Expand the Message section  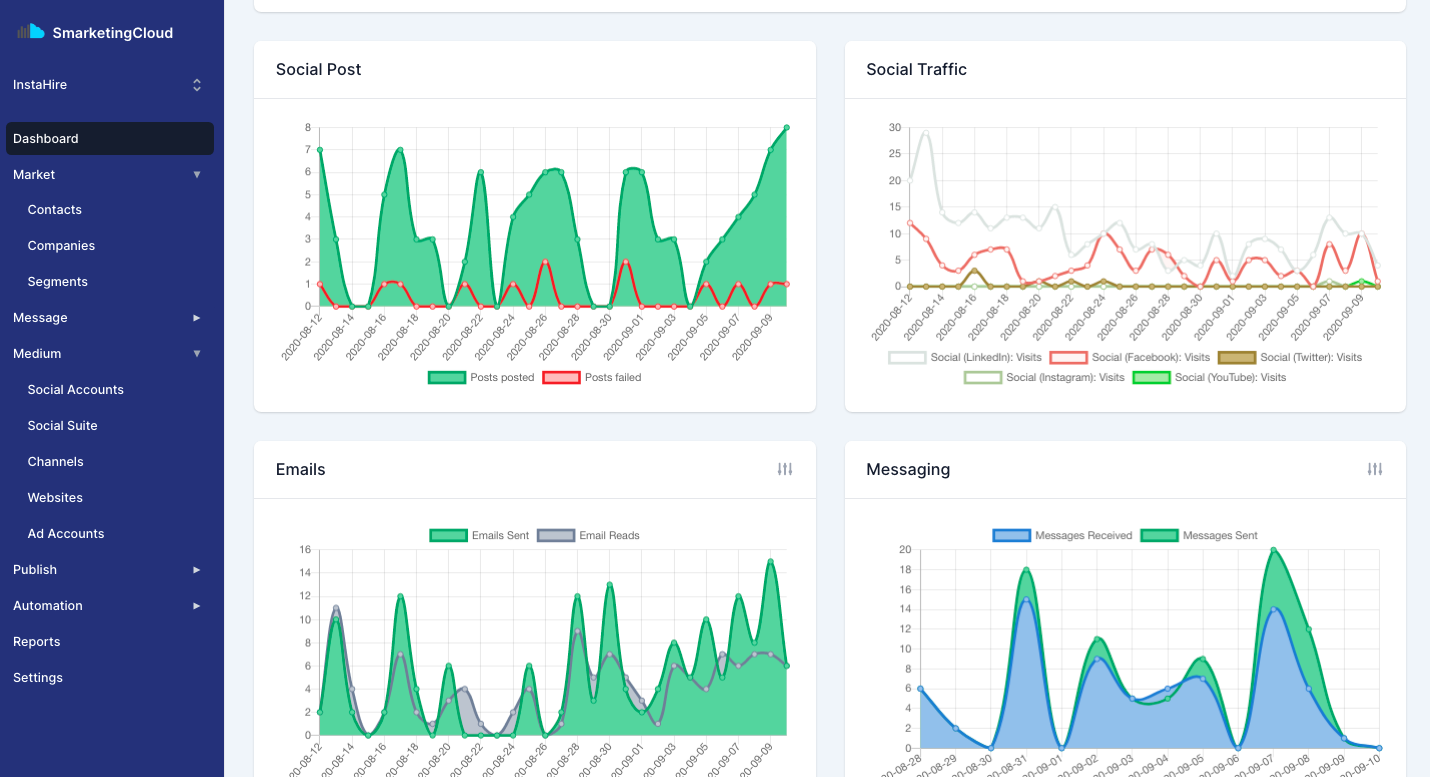40,317
